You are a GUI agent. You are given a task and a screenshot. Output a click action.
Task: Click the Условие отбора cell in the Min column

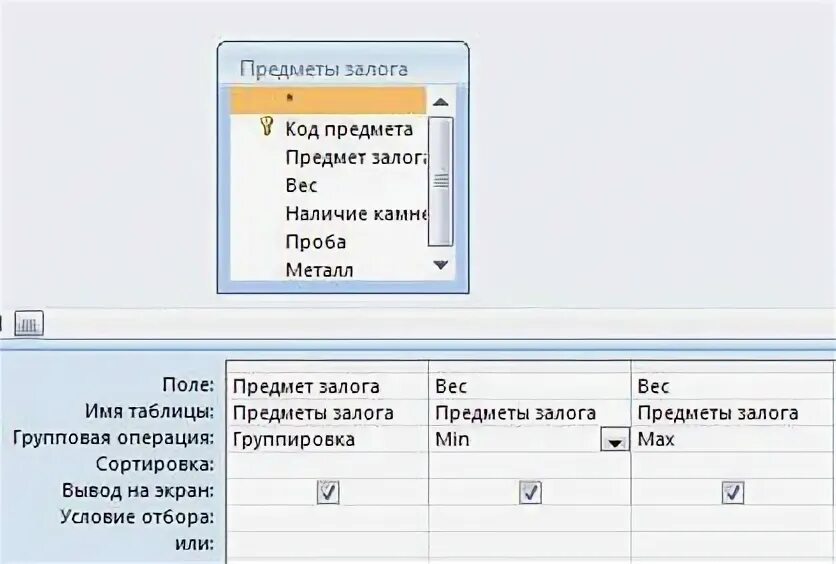[x=529, y=518]
